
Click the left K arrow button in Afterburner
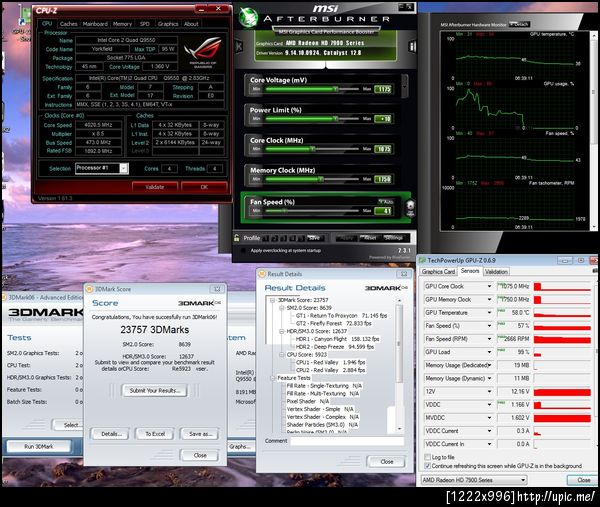coord(239,47)
